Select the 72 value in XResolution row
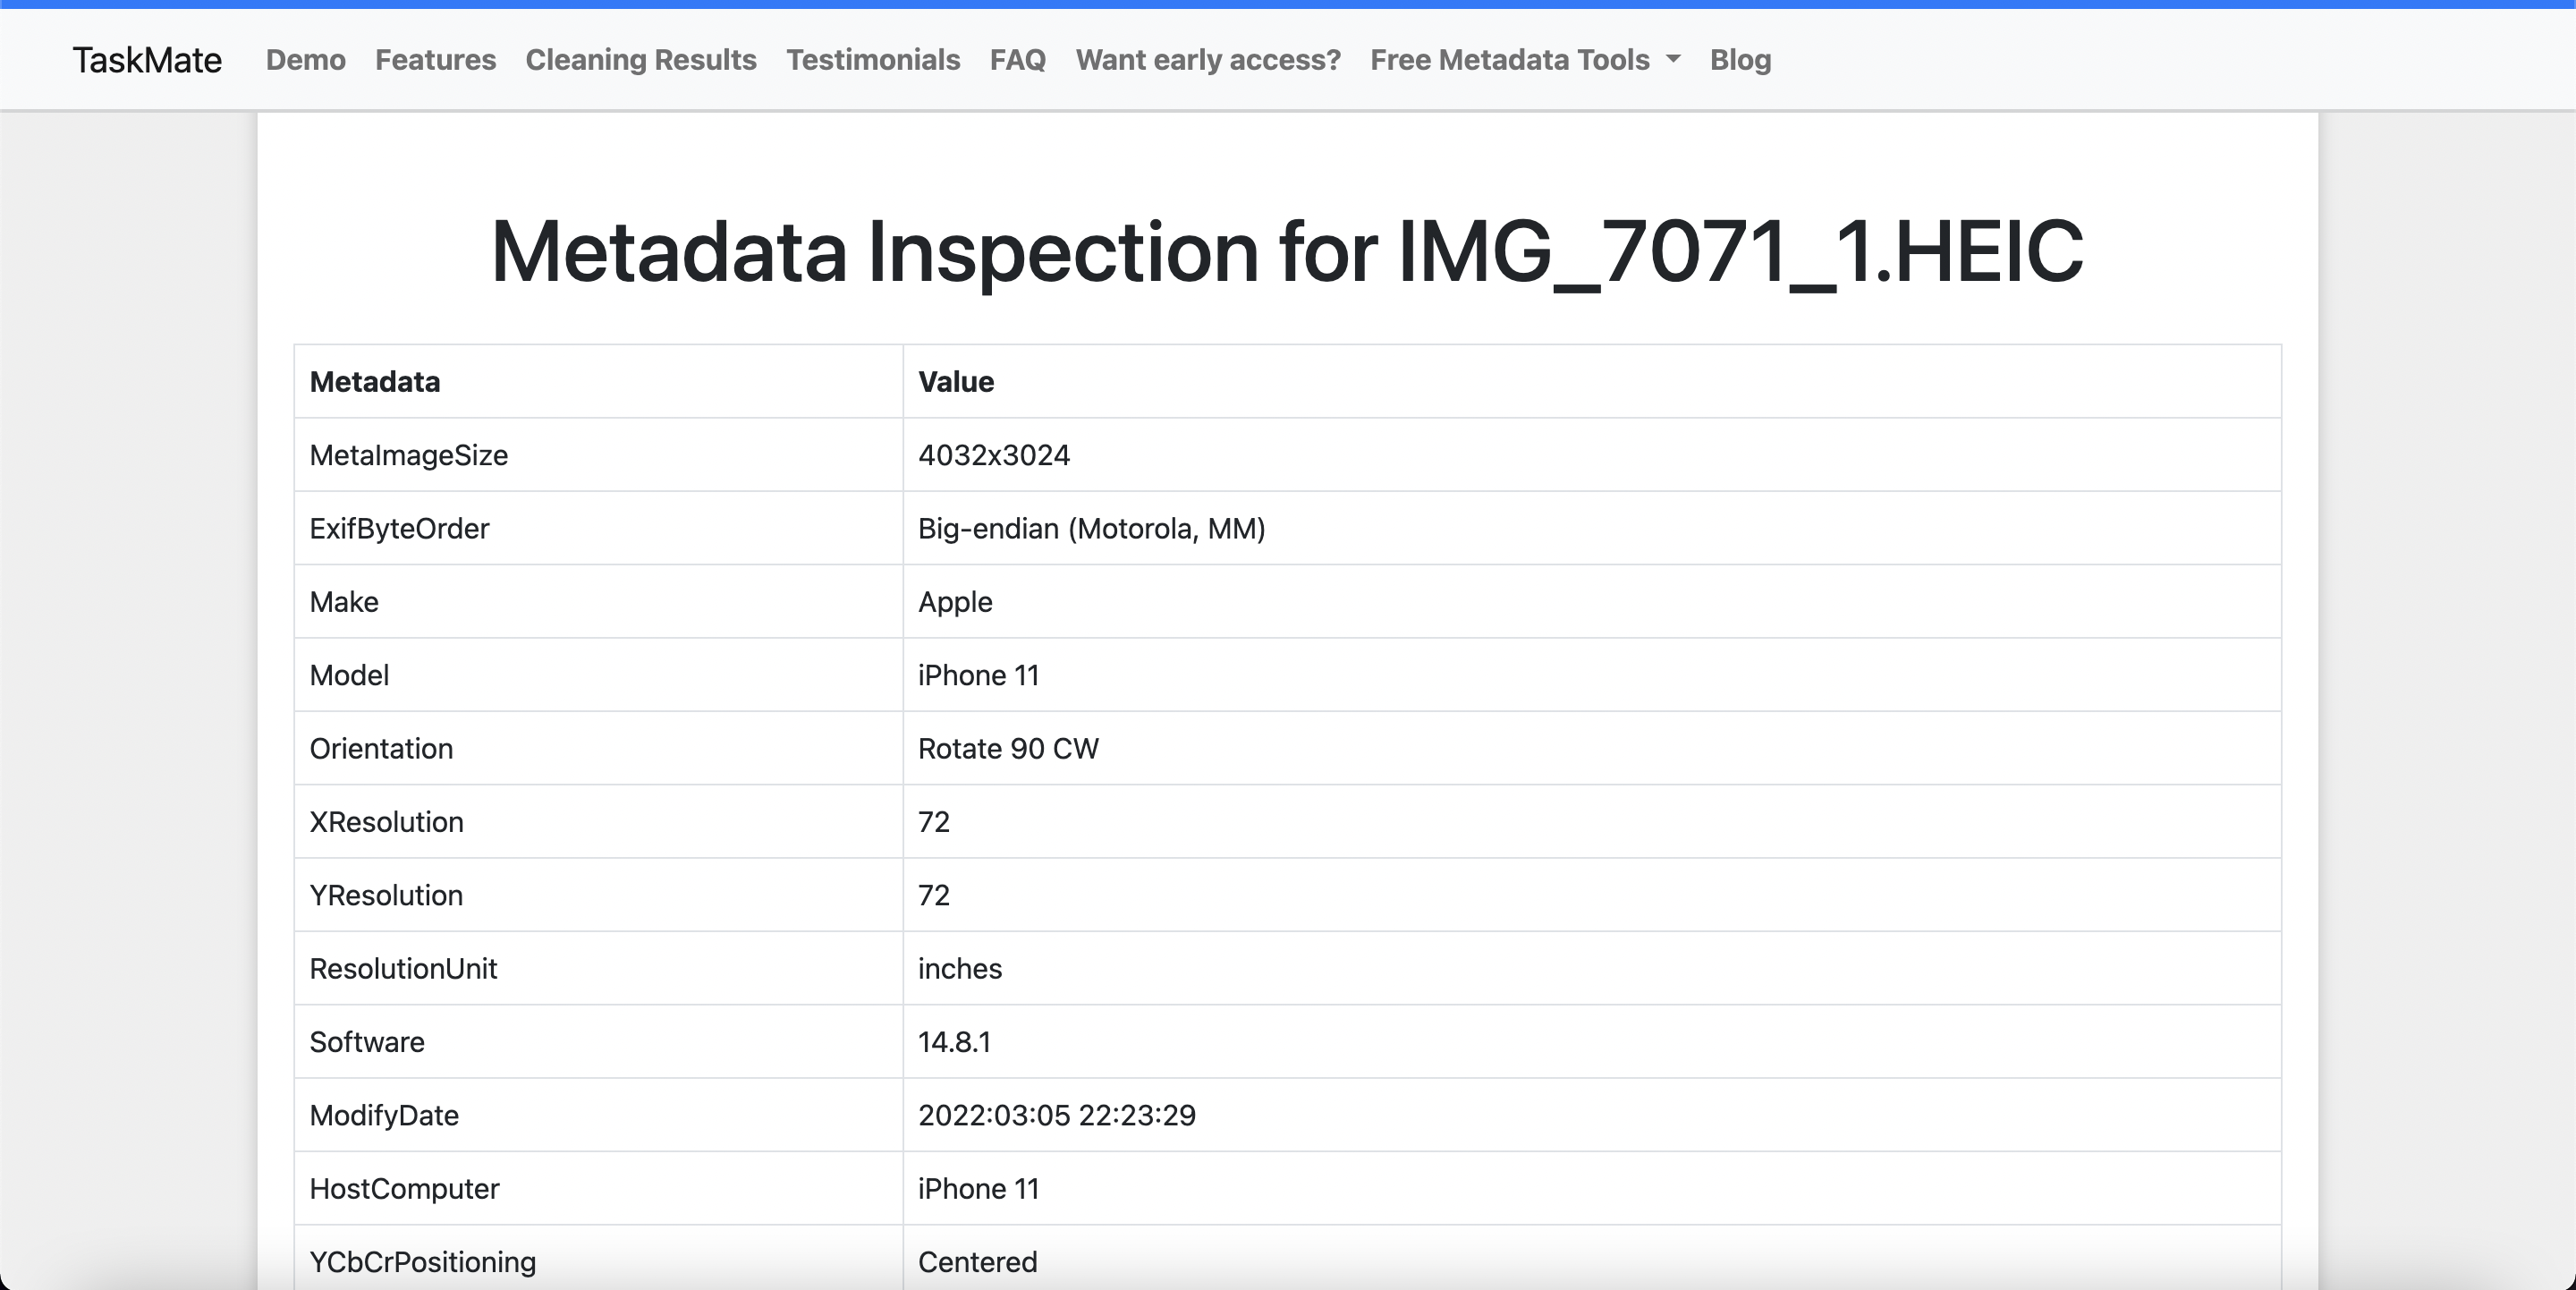2576x1290 pixels. (934, 822)
